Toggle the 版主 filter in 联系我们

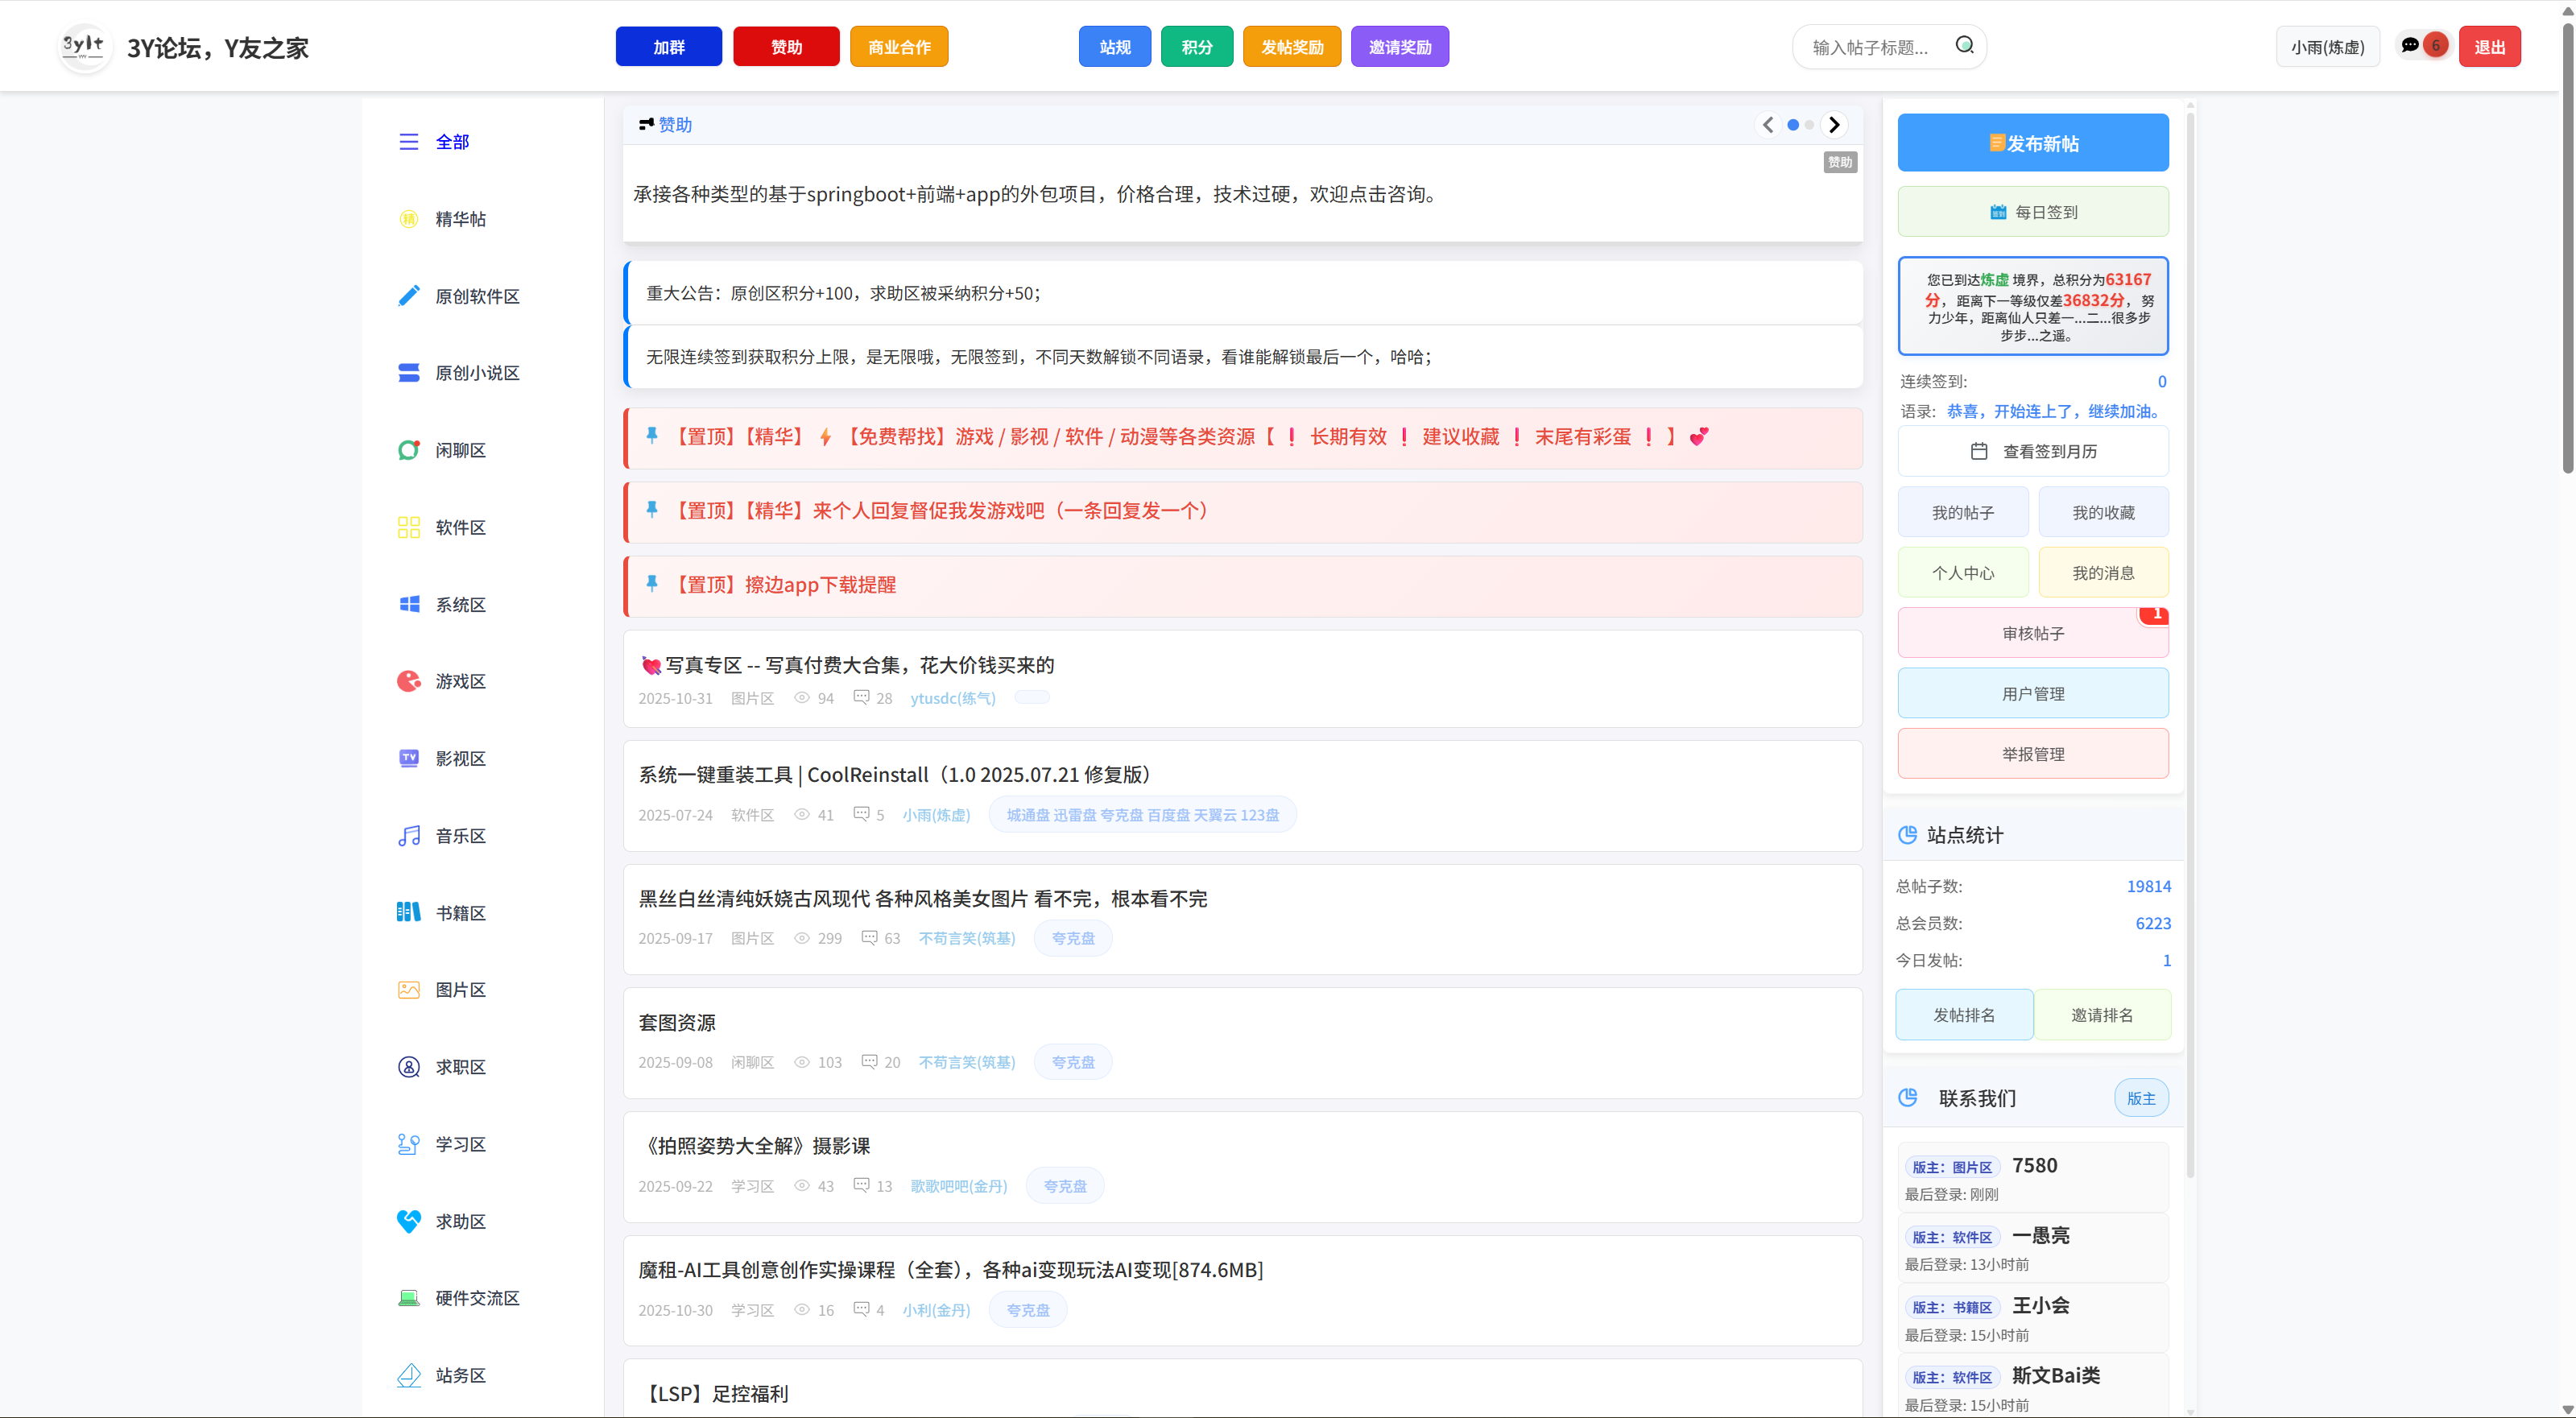coord(2140,1098)
